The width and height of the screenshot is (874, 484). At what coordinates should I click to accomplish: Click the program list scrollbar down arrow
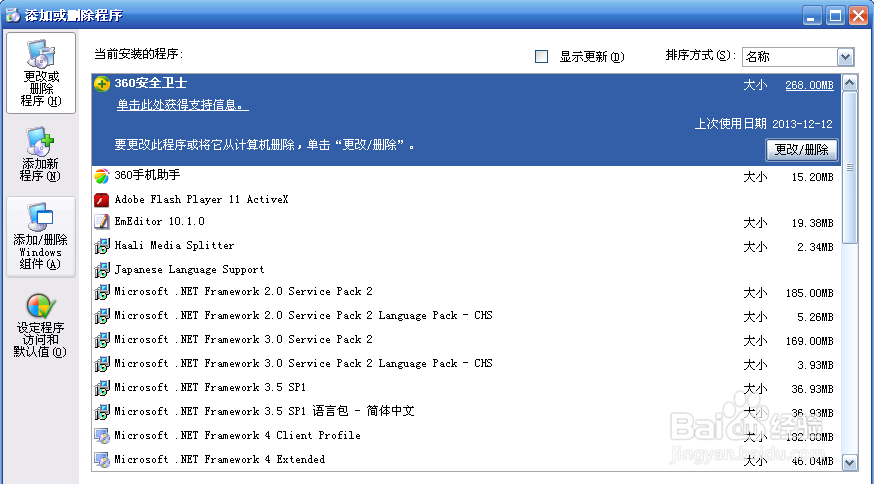849,462
